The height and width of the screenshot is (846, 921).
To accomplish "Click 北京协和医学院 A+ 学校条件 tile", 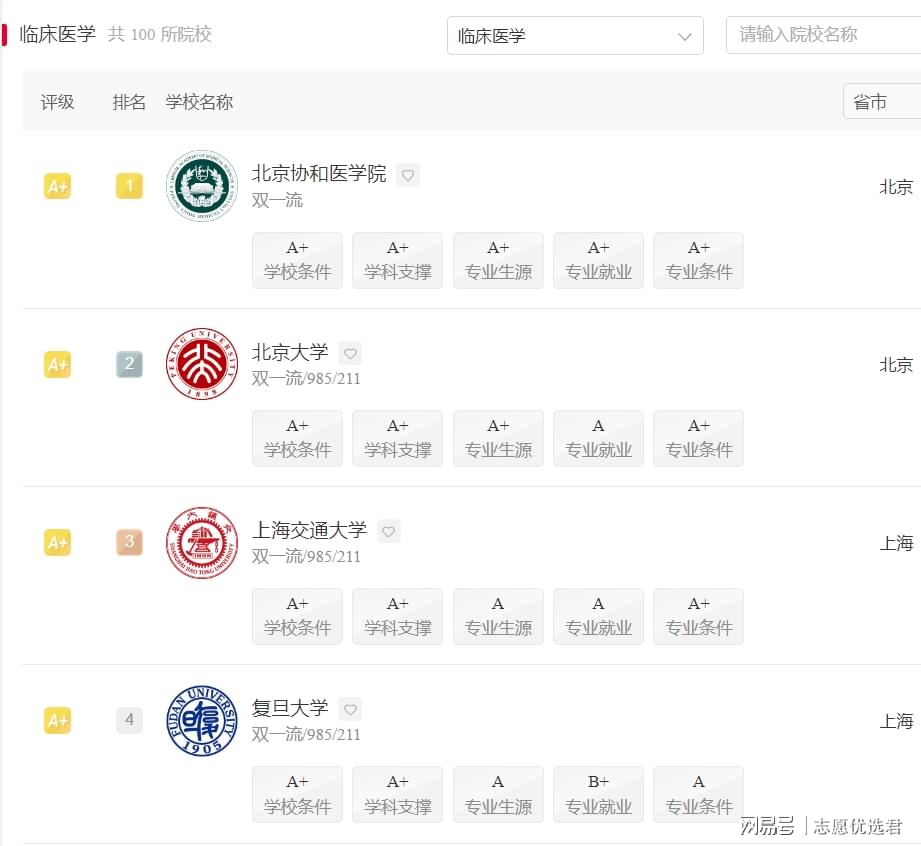I will coord(297,260).
